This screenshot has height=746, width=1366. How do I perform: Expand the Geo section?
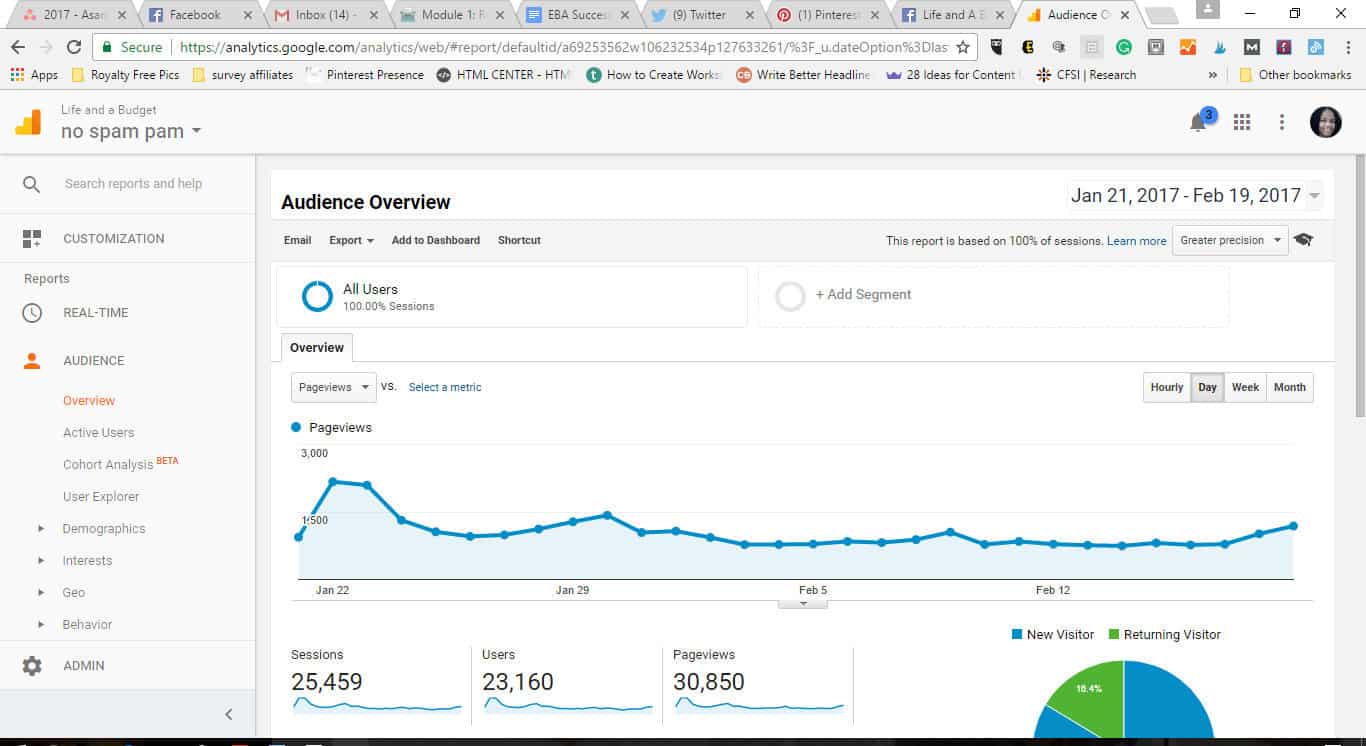[x=41, y=593]
